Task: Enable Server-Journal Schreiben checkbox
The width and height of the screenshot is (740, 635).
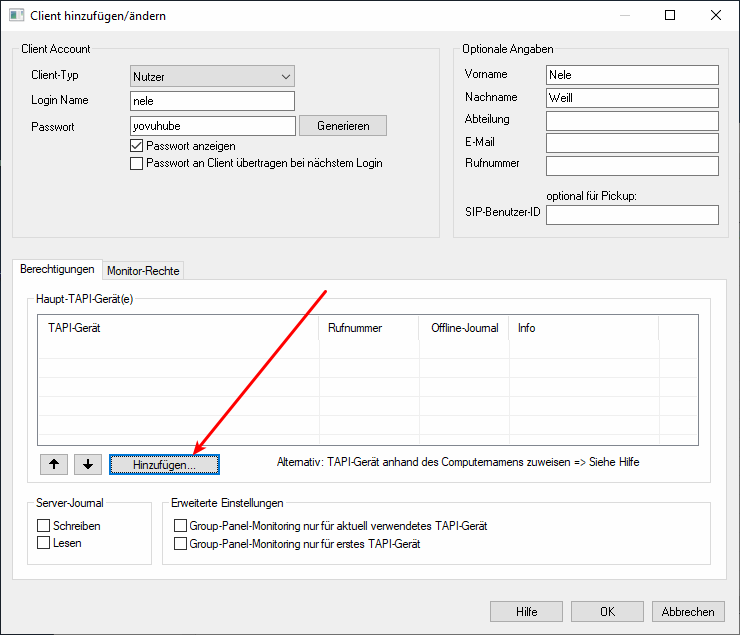Action: click(x=44, y=526)
